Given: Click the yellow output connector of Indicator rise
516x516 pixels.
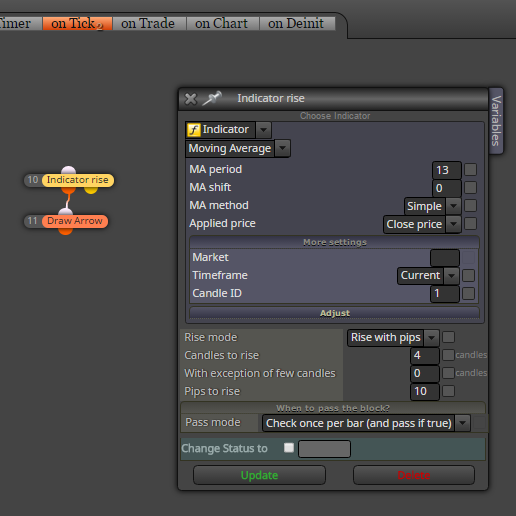Looking at the screenshot, I should (91, 190).
